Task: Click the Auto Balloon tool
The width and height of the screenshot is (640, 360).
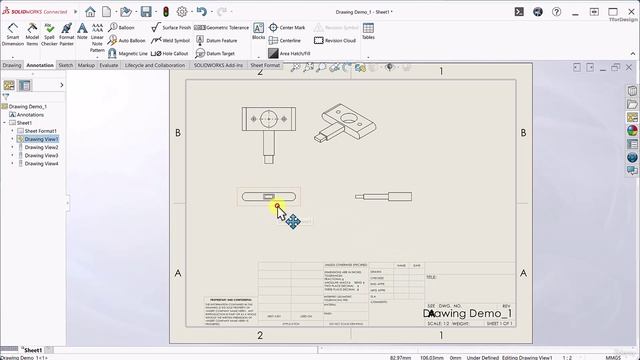Action: (127, 40)
